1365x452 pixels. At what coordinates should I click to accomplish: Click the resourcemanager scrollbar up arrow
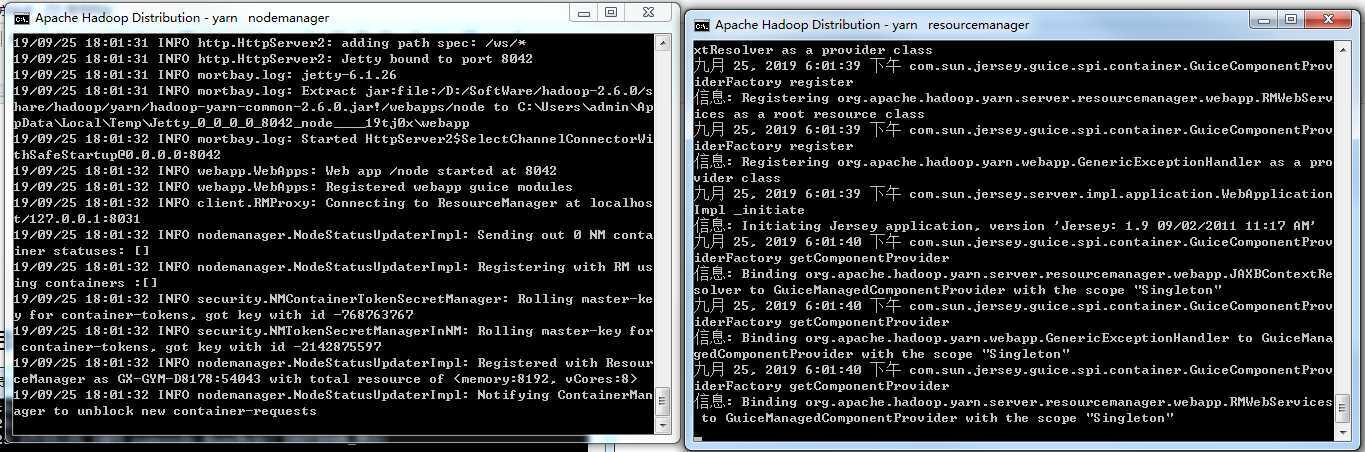pyautogui.click(x=1341, y=49)
